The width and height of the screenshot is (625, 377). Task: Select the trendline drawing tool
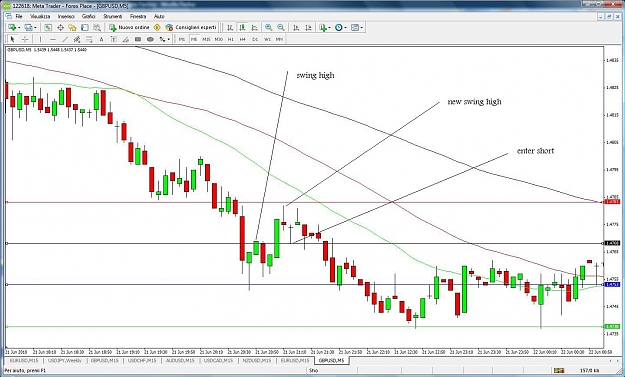65,39
